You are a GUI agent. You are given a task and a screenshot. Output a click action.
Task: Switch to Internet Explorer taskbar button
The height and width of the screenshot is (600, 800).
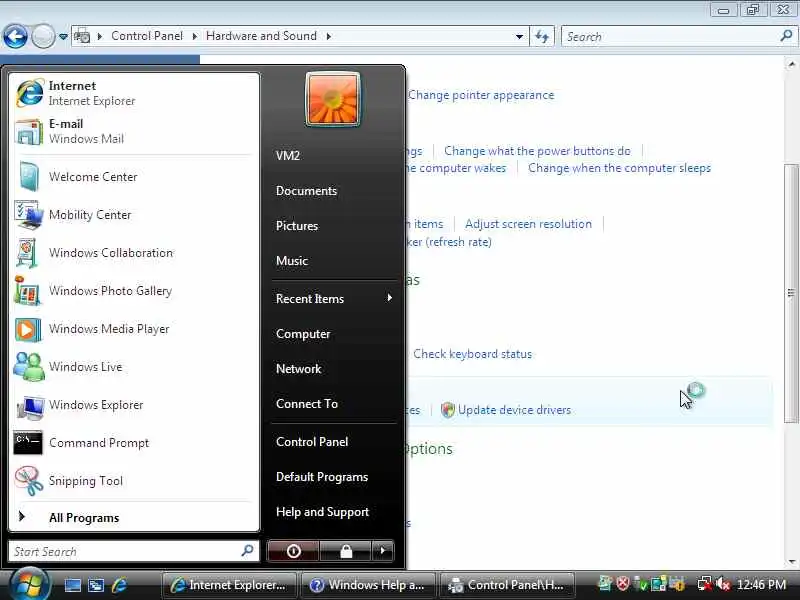pyautogui.click(x=229, y=585)
